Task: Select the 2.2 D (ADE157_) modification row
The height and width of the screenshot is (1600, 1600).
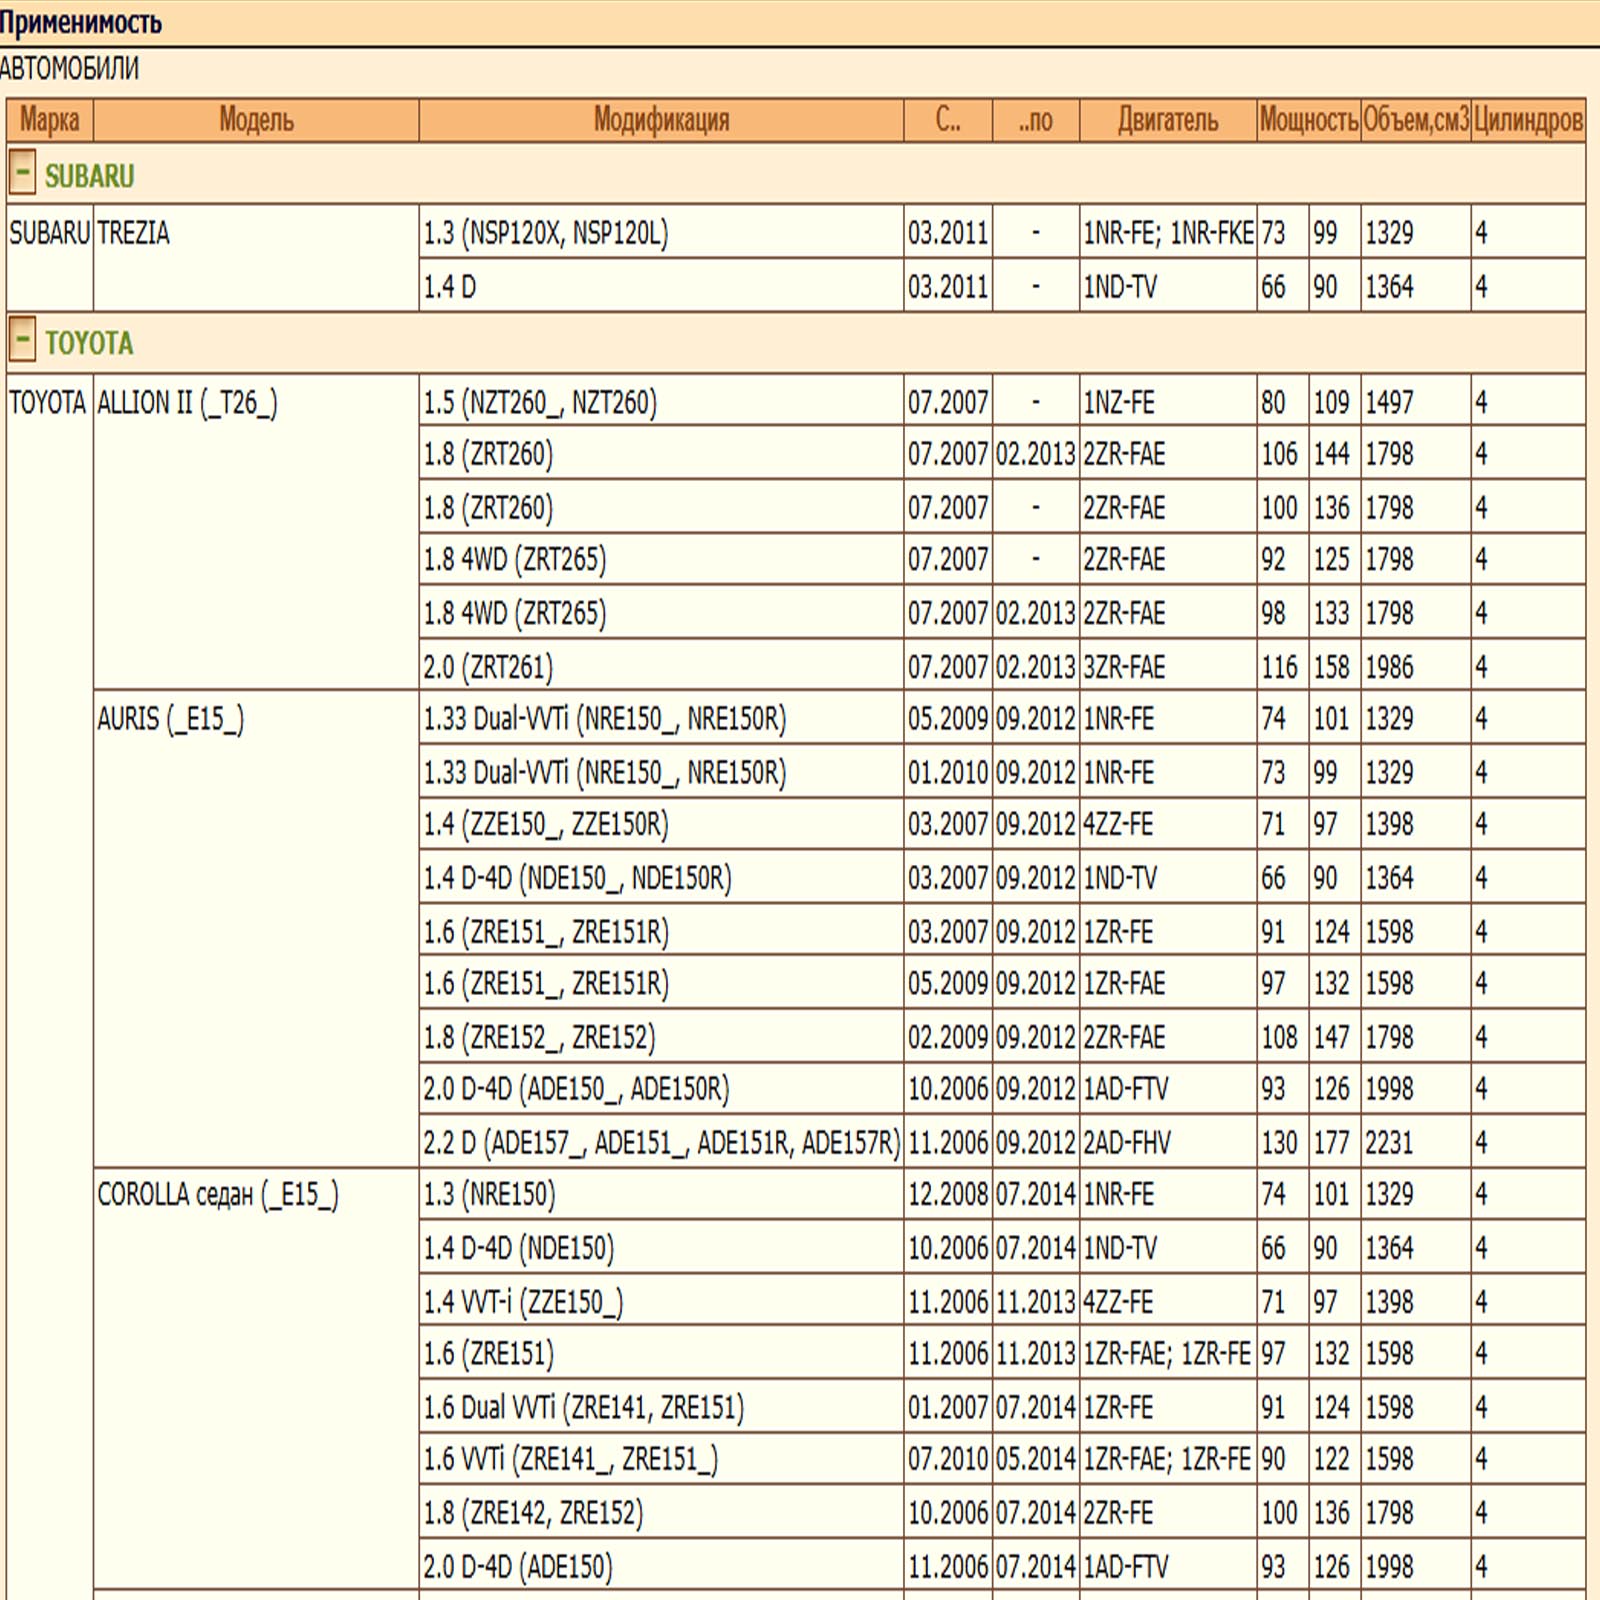Action: click(661, 1142)
